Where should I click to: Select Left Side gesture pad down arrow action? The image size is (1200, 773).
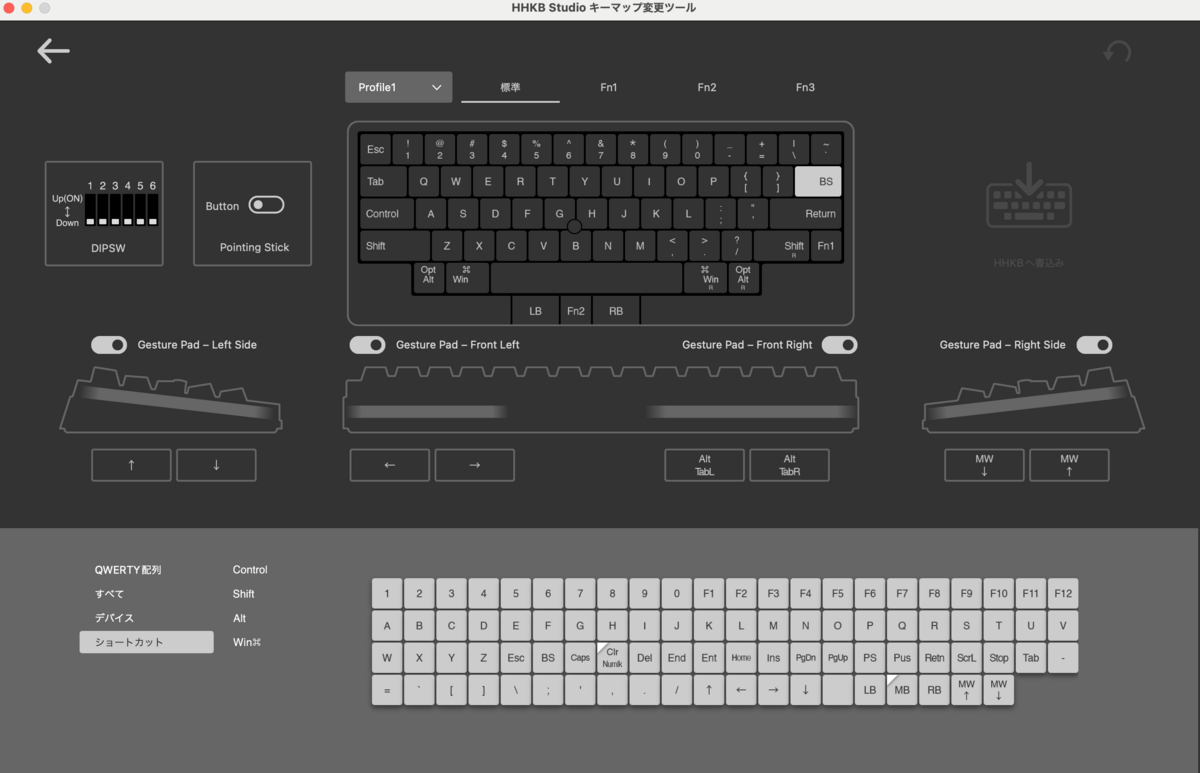(x=216, y=465)
